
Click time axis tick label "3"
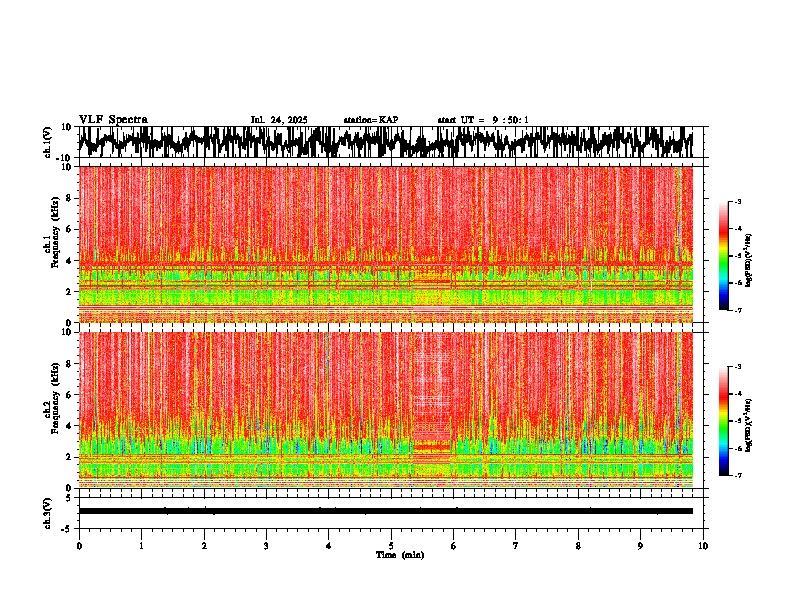tap(266, 546)
